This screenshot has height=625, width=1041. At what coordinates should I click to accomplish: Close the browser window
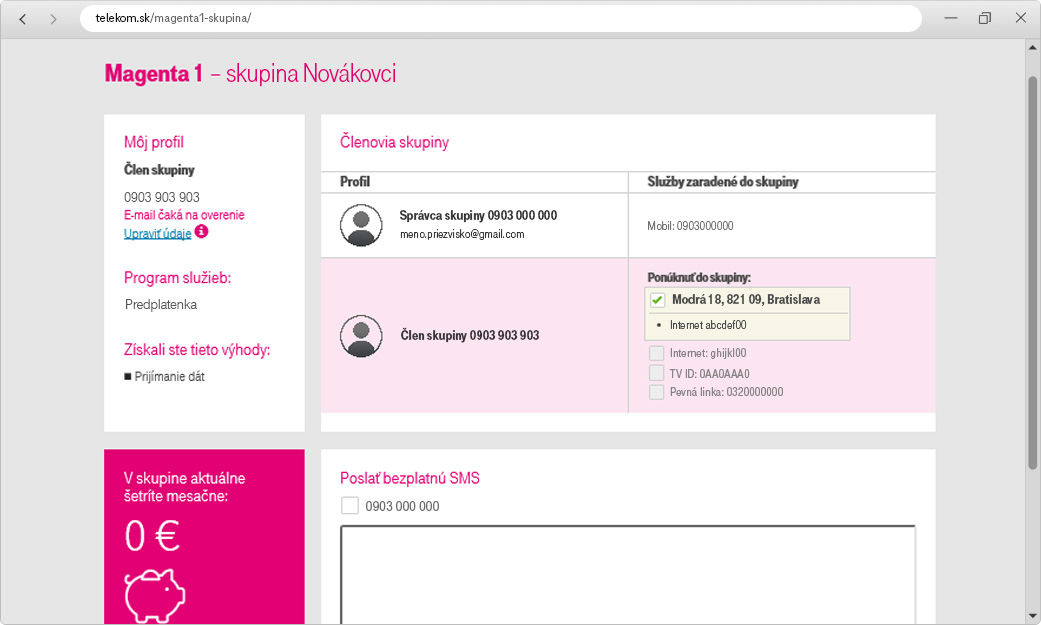click(1021, 18)
